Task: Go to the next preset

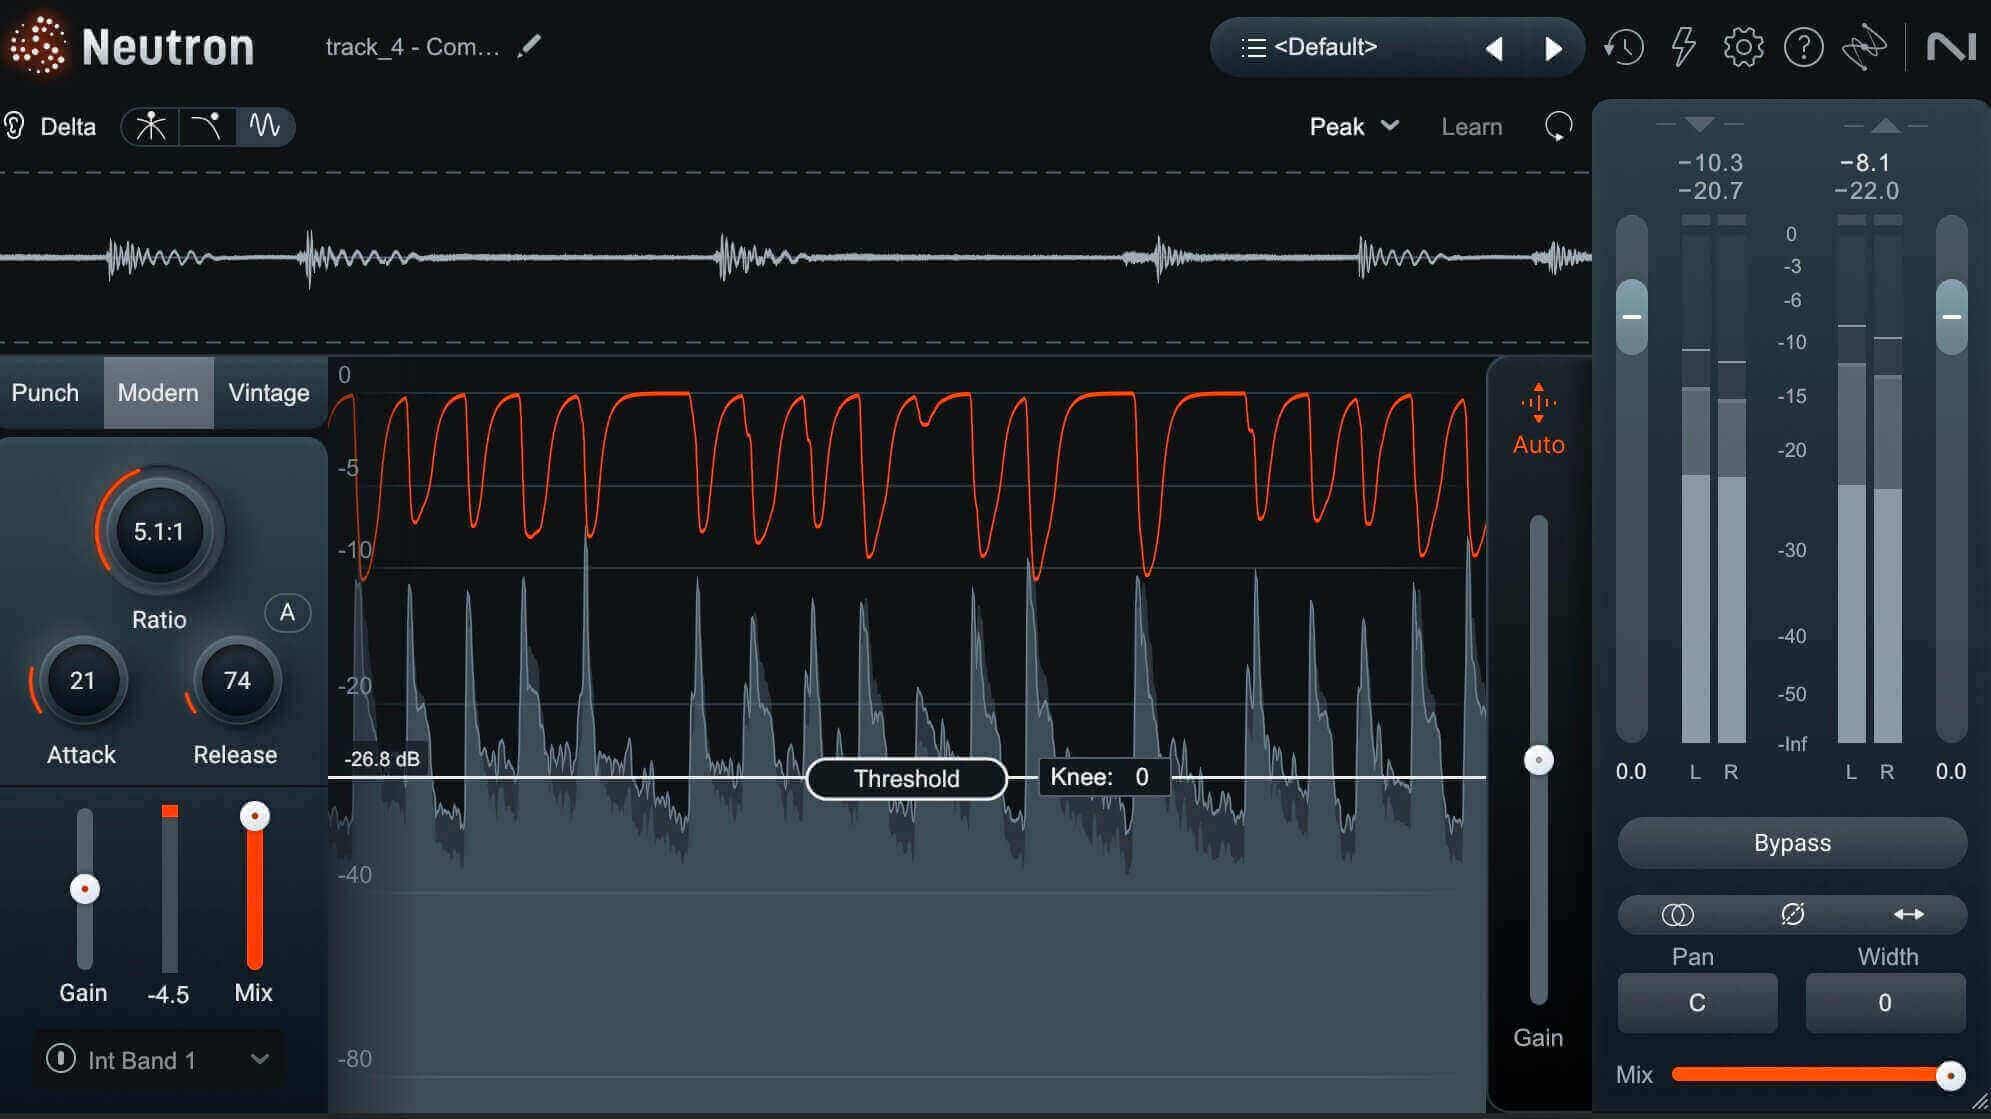Action: click(1553, 48)
